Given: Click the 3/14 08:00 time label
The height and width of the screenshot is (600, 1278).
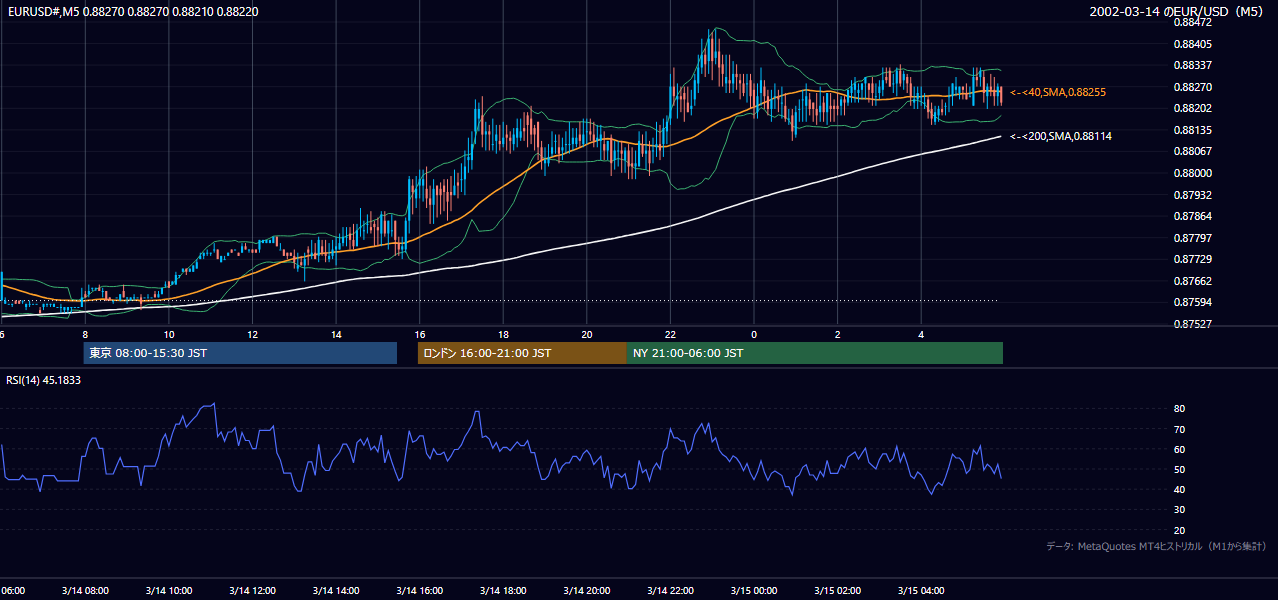Looking at the screenshot, I should pyautogui.click(x=85, y=590).
